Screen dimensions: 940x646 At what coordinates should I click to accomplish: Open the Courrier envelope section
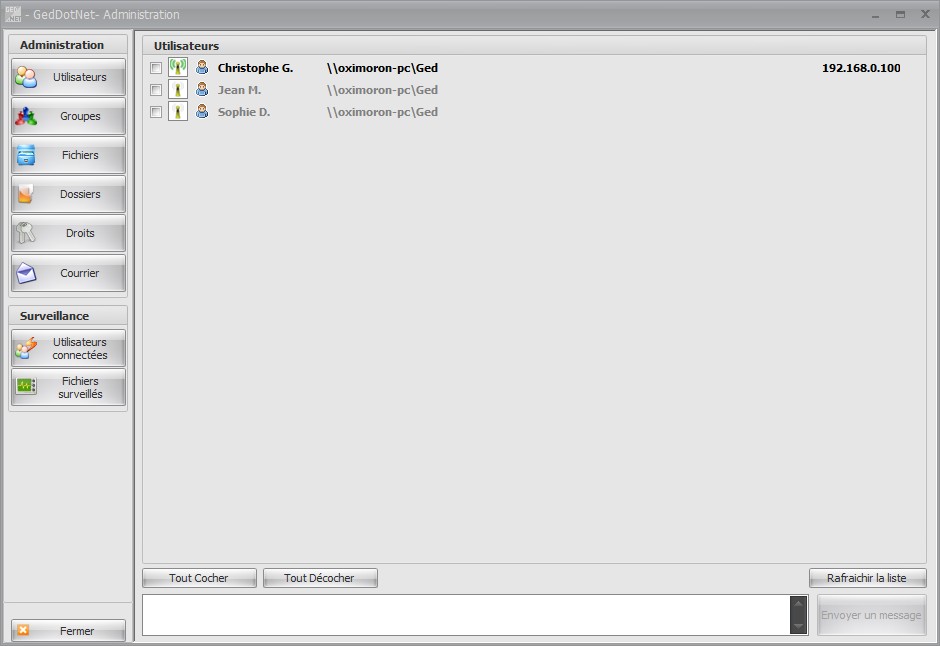click(68, 273)
